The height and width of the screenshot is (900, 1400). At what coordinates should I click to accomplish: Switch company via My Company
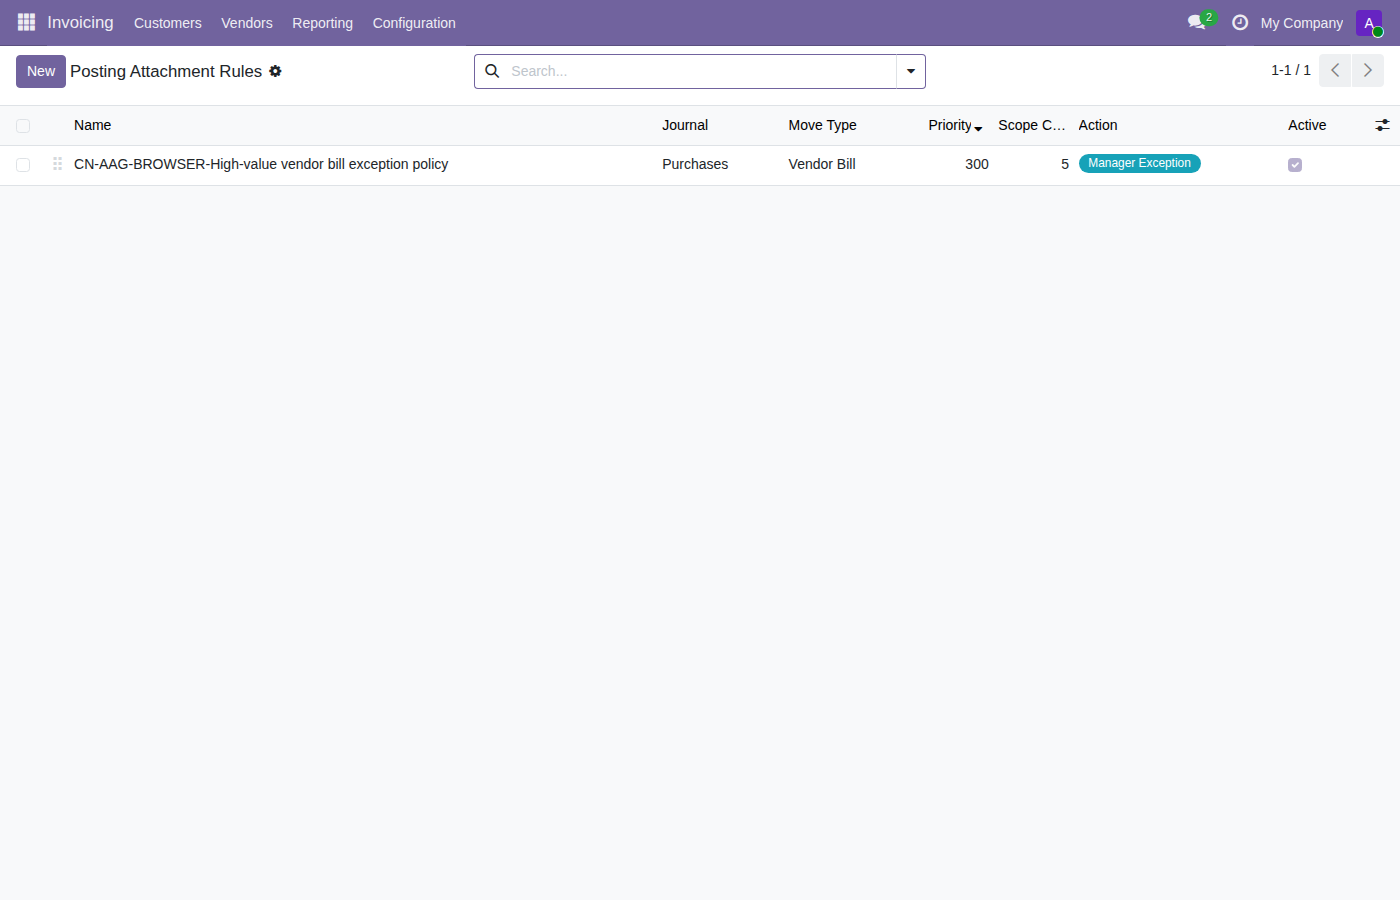pos(1301,23)
